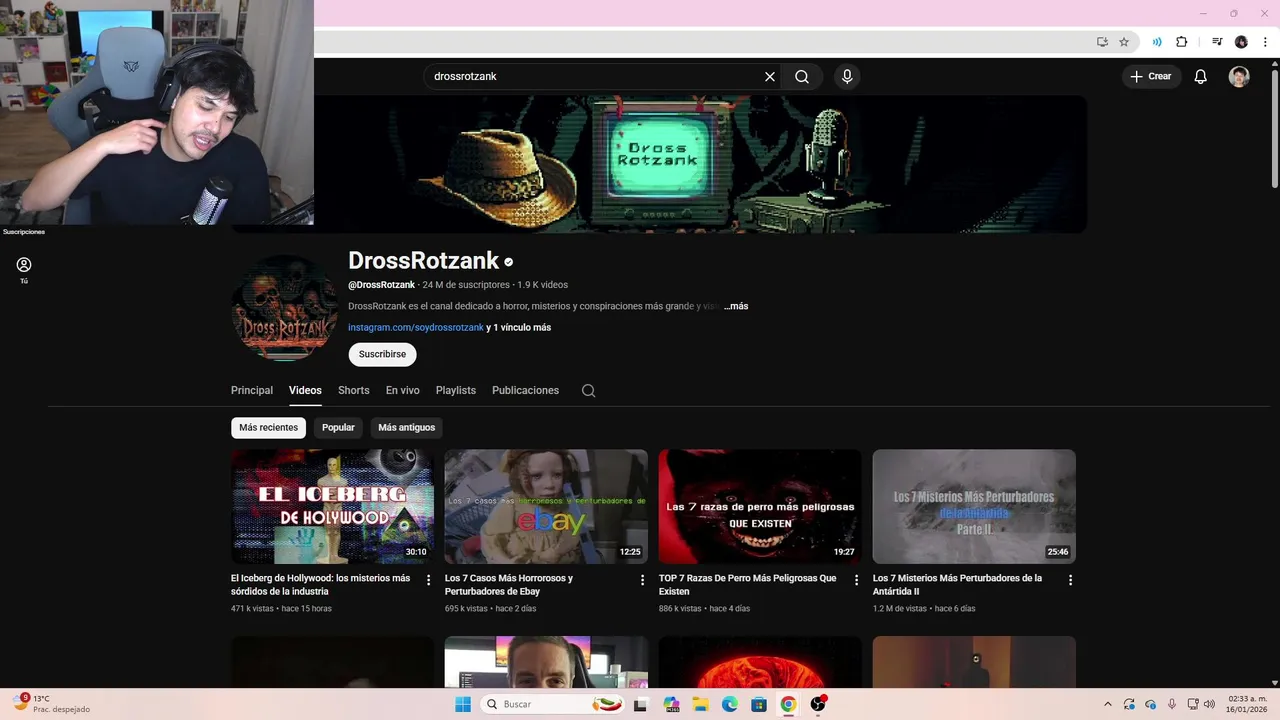Open options for El Iceberg de Hollywood video
The image size is (1280, 720).
point(429,580)
